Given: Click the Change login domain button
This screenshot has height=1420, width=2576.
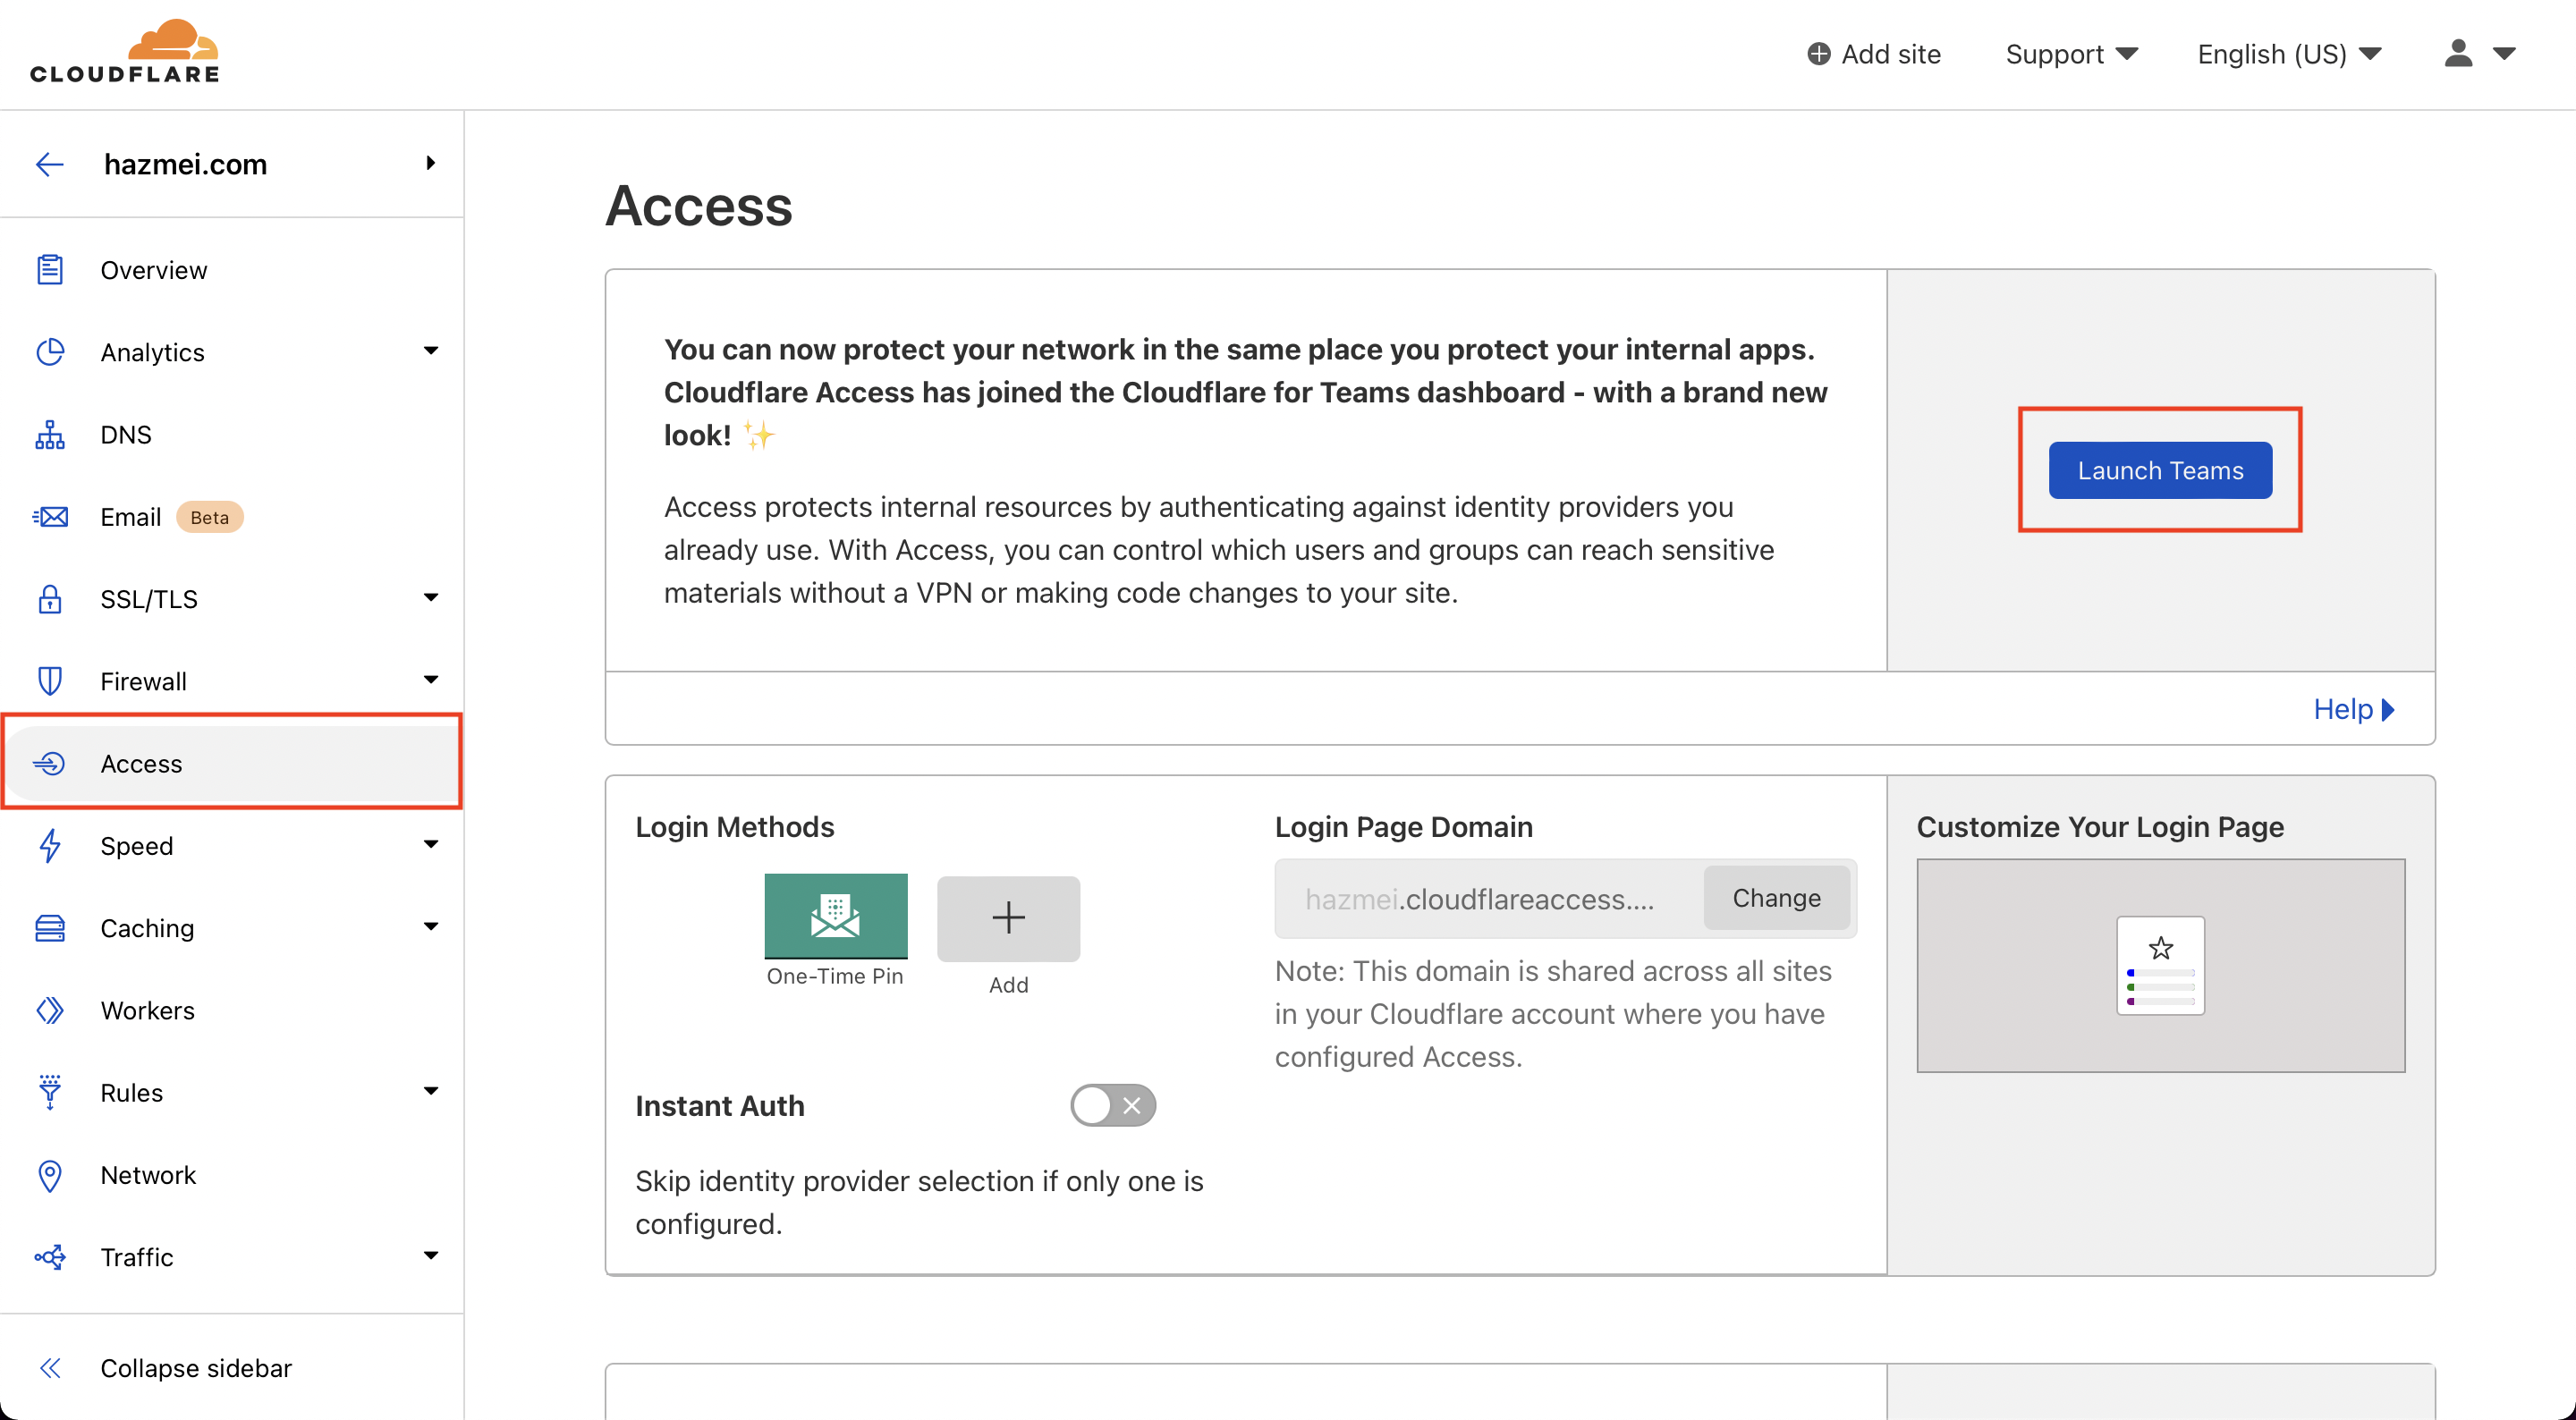Looking at the screenshot, I should [x=1776, y=898].
